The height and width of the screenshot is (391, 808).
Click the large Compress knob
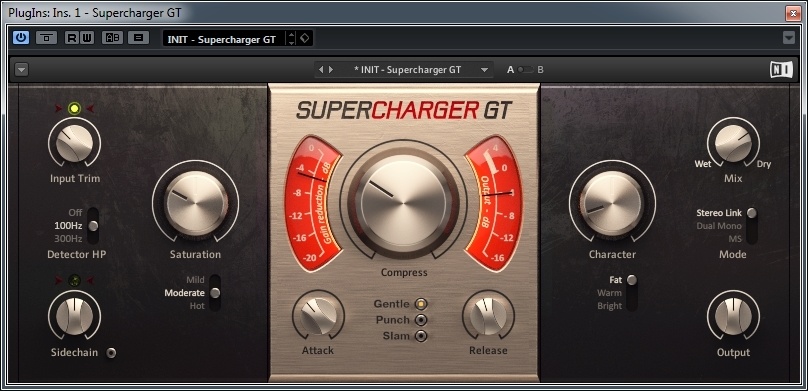click(403, 202)
